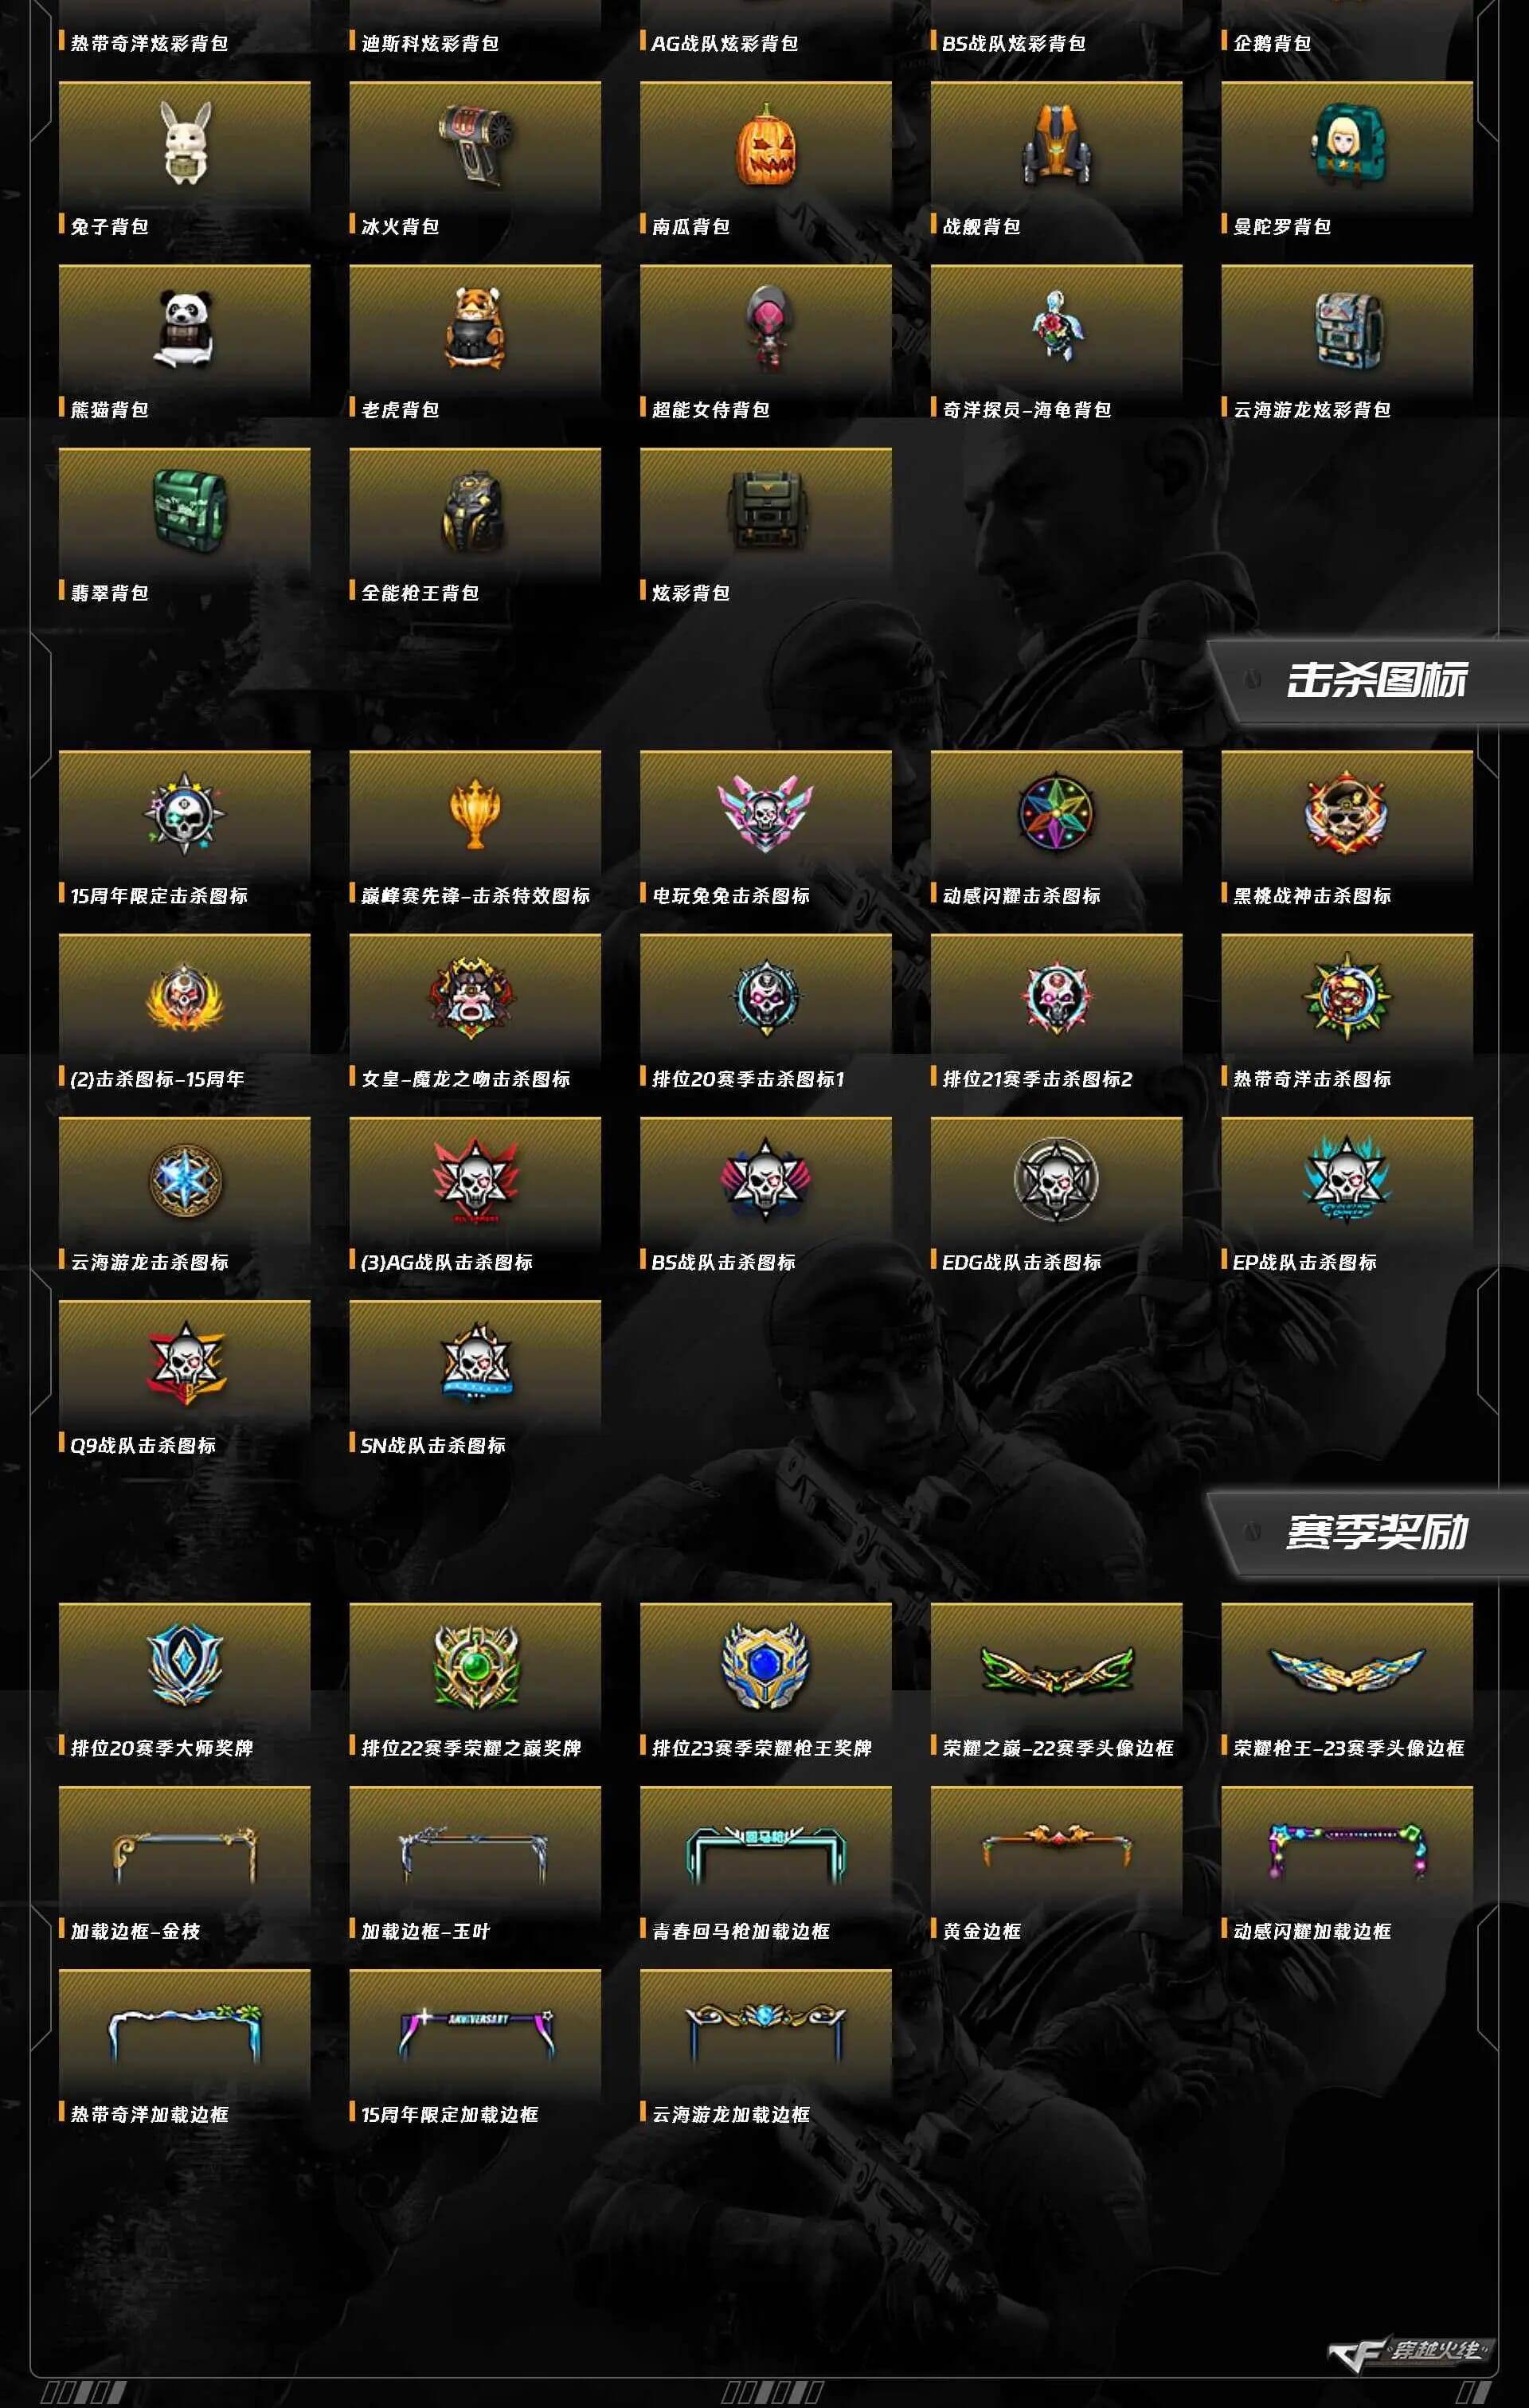Screen dimensions: 1529x2408
Task: Click the 排位22赛季荣耀之巅奖牌 green medal
Action: point(476,1664)
